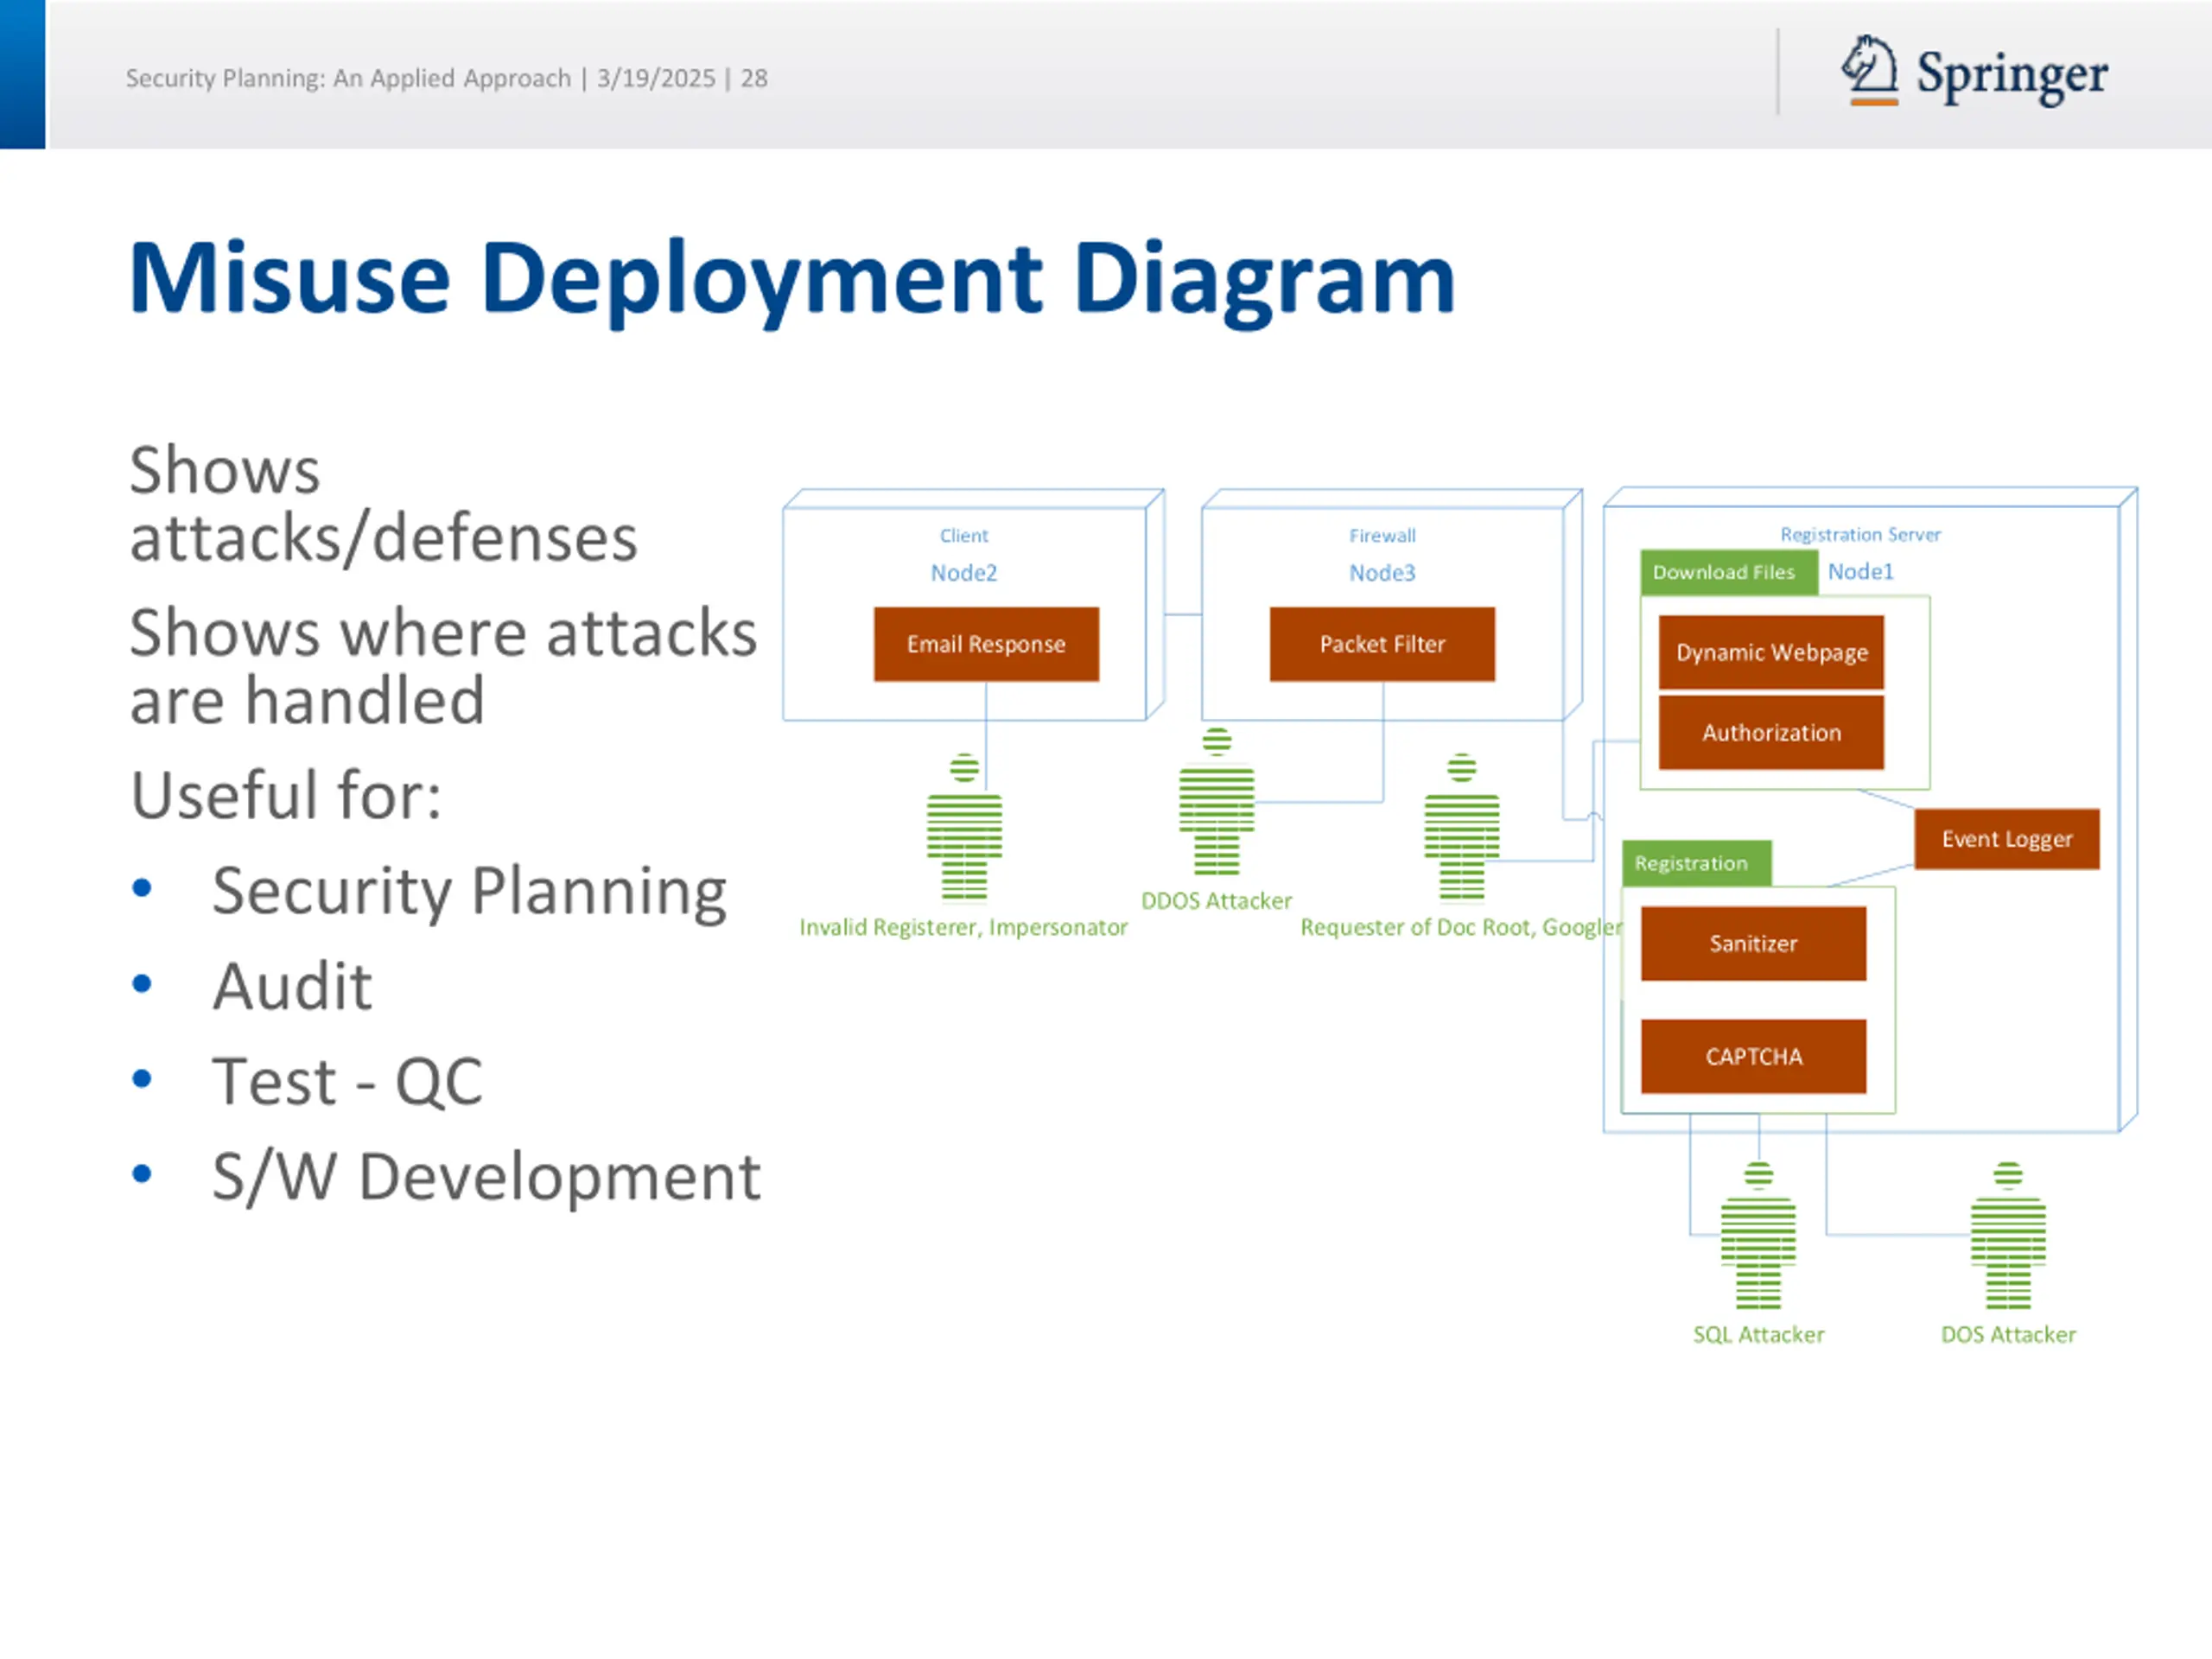The width and height of the screenshot is (2212, 1659).
Task: Select the SQL Attacker figure icon
Action: 1758,1236
